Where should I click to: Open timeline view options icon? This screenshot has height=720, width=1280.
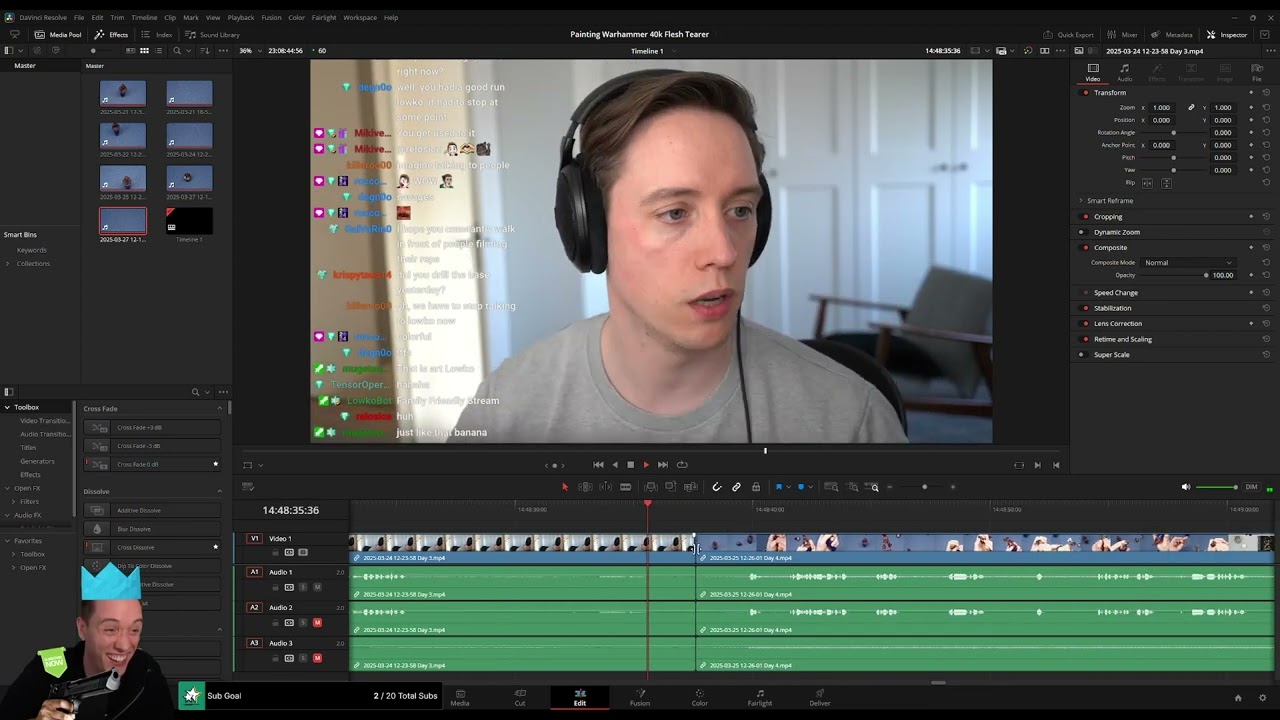click(x=248, y=487)
